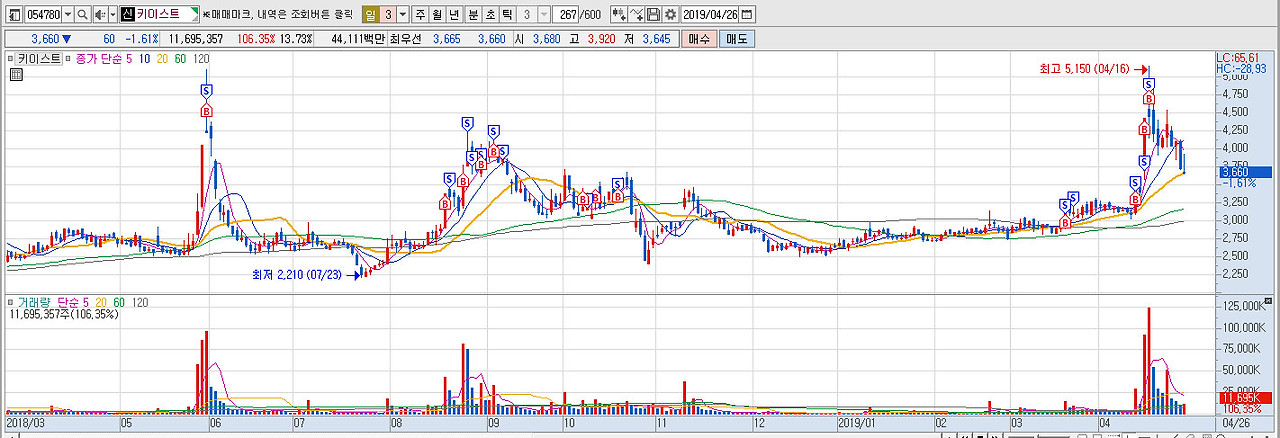The height and width of the screenshot is (438, 1280).
Task: Click the 120 price moving average legend
Action: pyautogui.click(x=201, y=58)
